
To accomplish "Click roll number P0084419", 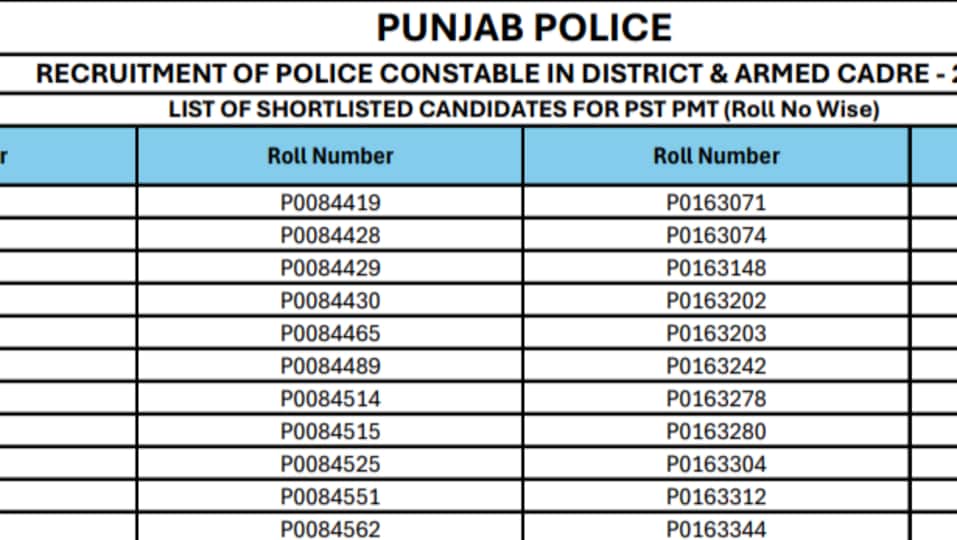I will point(330,203).
